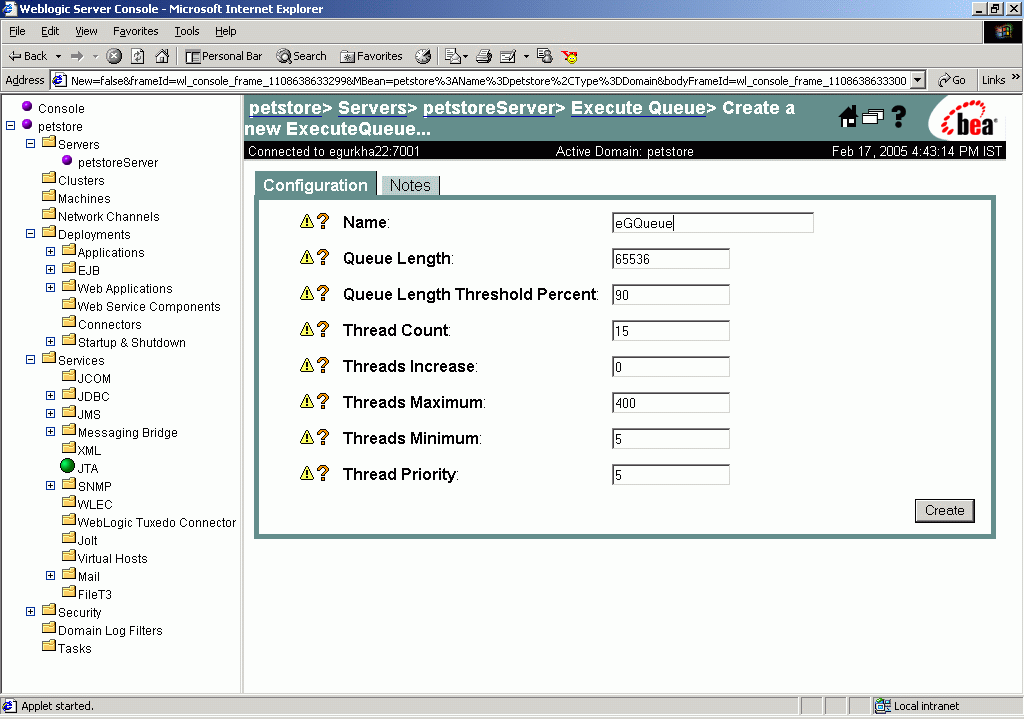Click the History toolbar icon
This screenshot has height=719, width=1024.
coord(423,56)
